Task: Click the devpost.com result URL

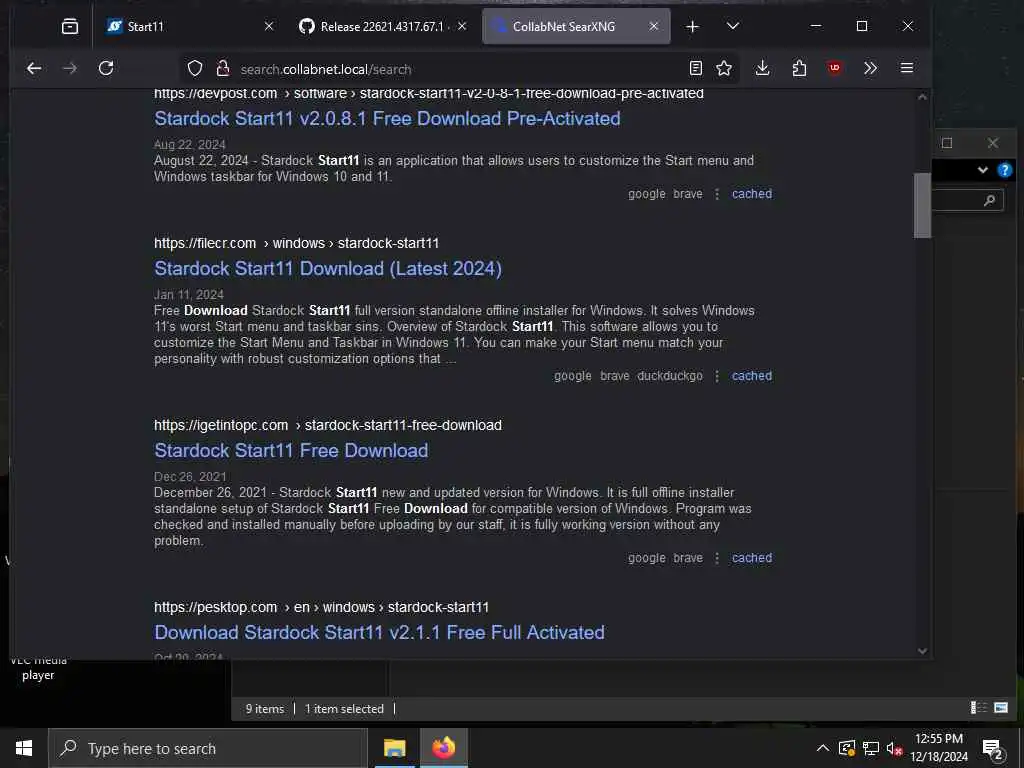Action: click(429, 93)
